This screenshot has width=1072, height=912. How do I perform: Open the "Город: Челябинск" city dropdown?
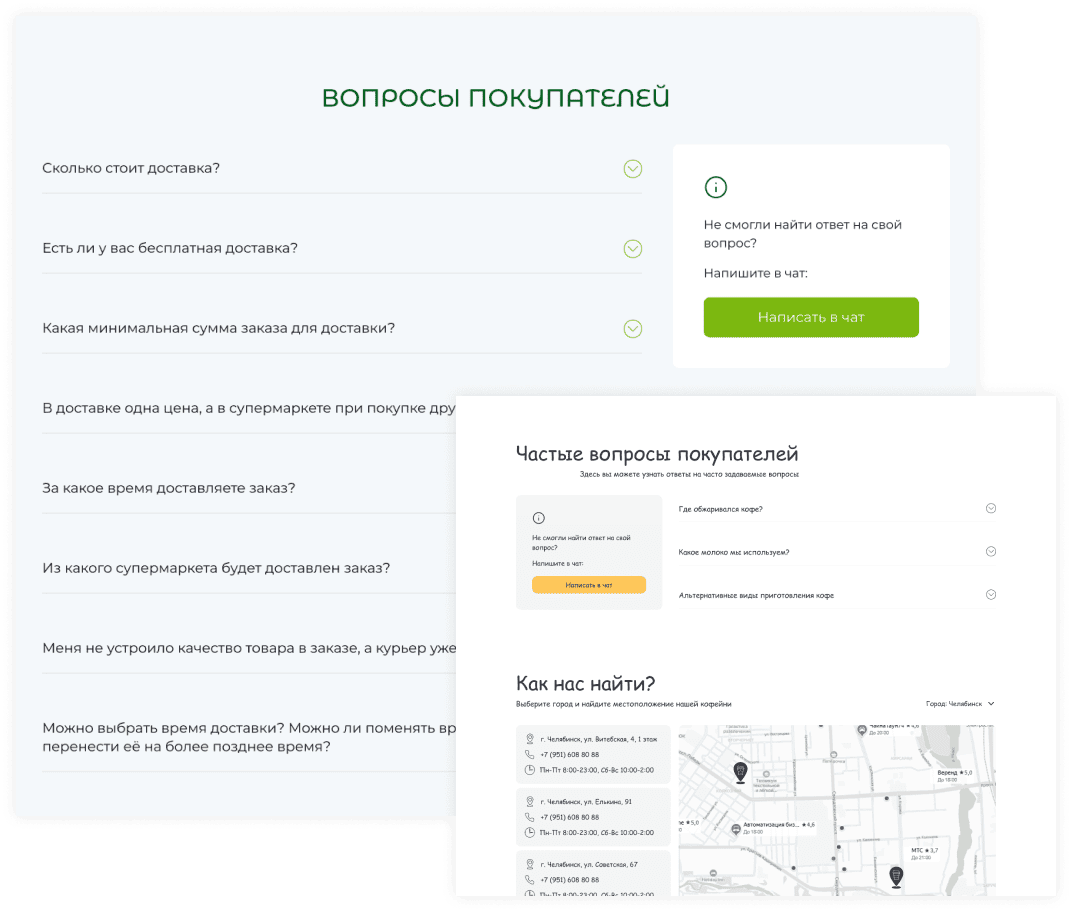959,703
